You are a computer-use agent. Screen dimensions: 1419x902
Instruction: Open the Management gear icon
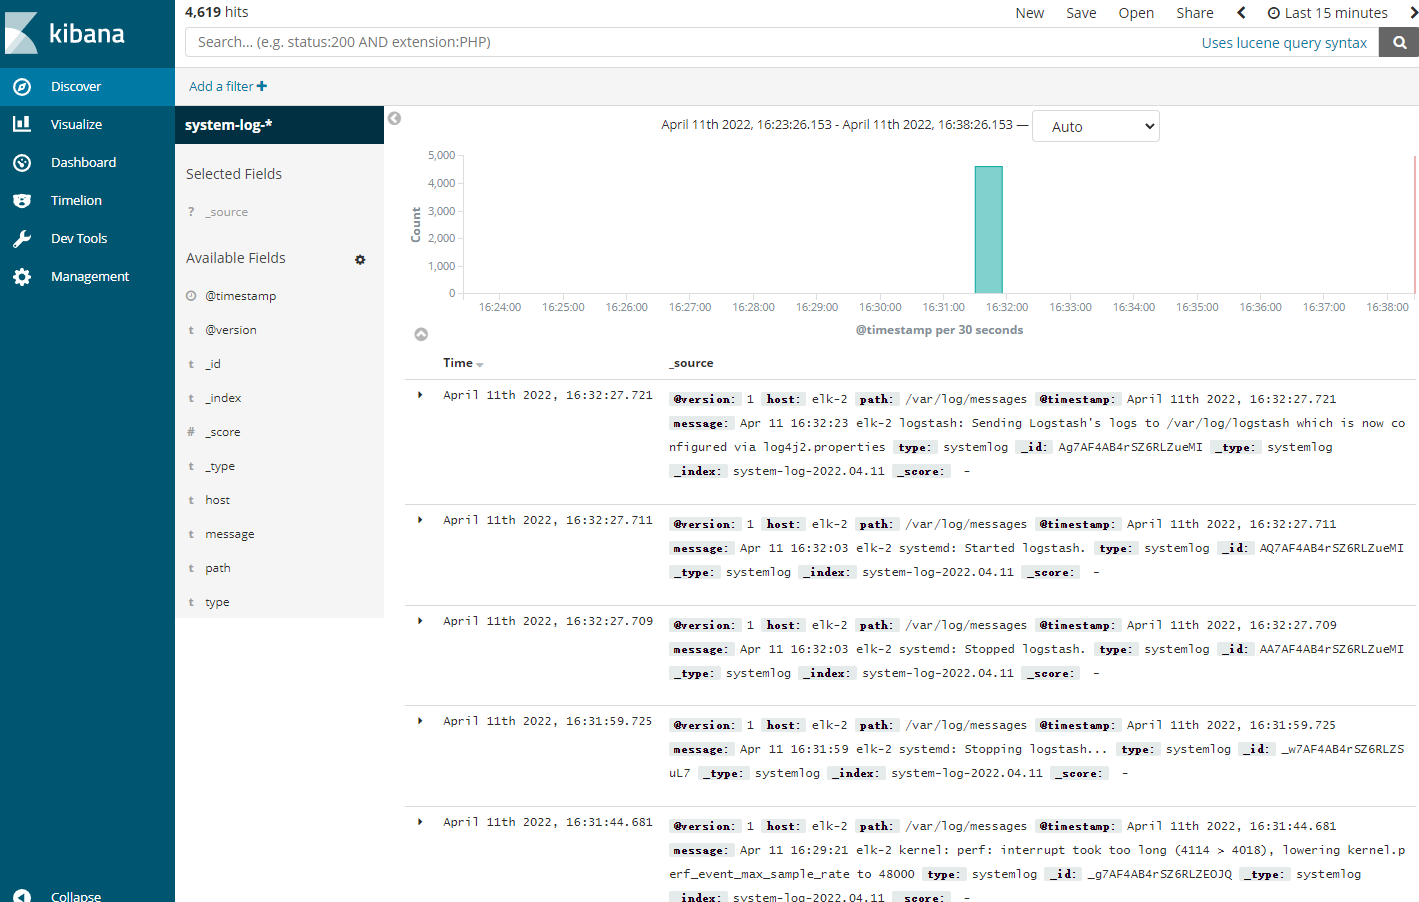pyautogui.click(x=22, y=277)
